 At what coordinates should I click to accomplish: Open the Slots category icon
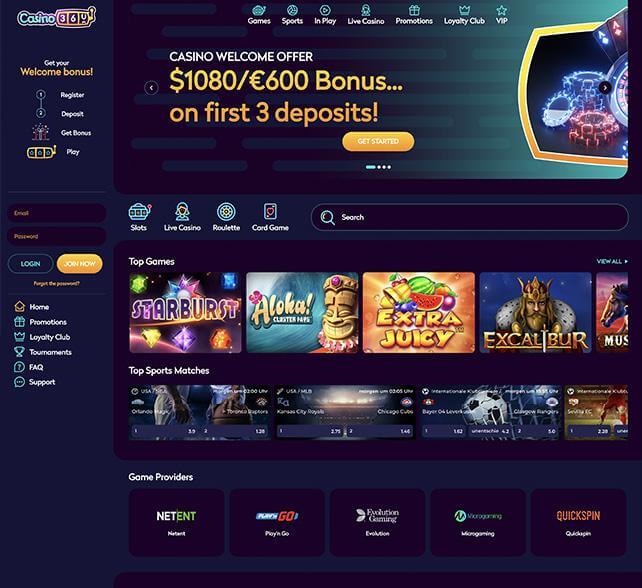[139, 212]
